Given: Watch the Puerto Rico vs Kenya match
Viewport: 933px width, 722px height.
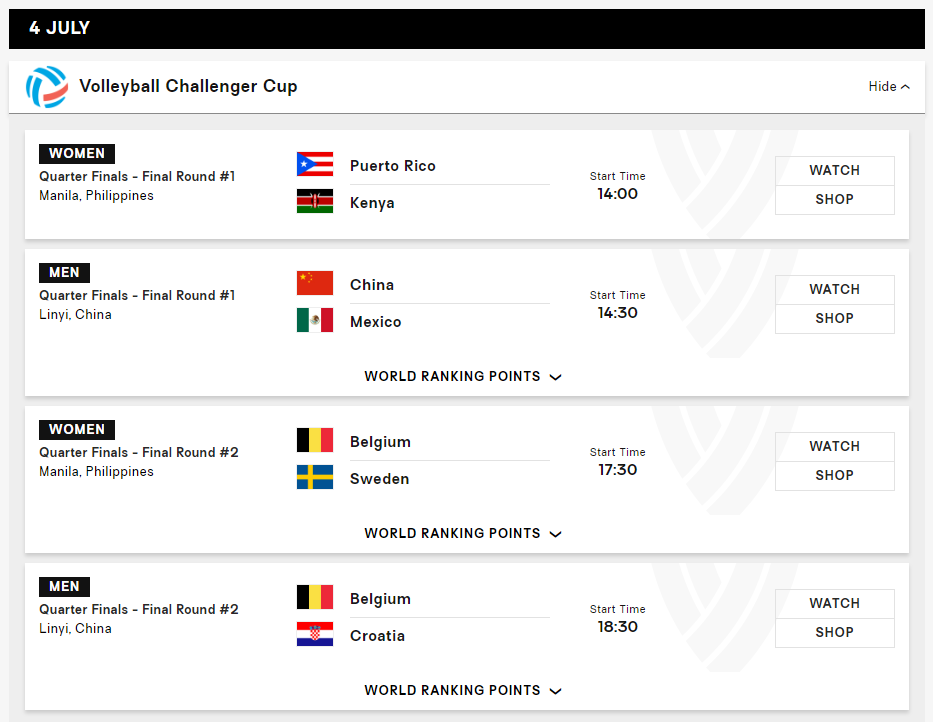Looking at the screenshot, I should [x=834, y=171].
